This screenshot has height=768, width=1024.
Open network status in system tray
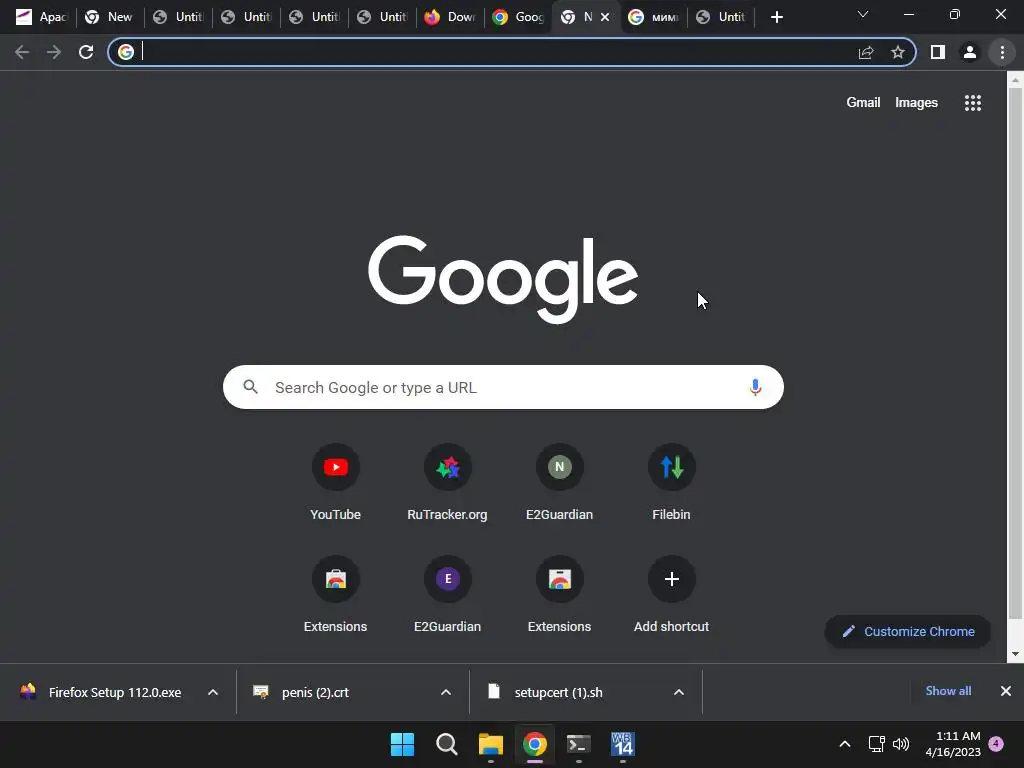876,744
